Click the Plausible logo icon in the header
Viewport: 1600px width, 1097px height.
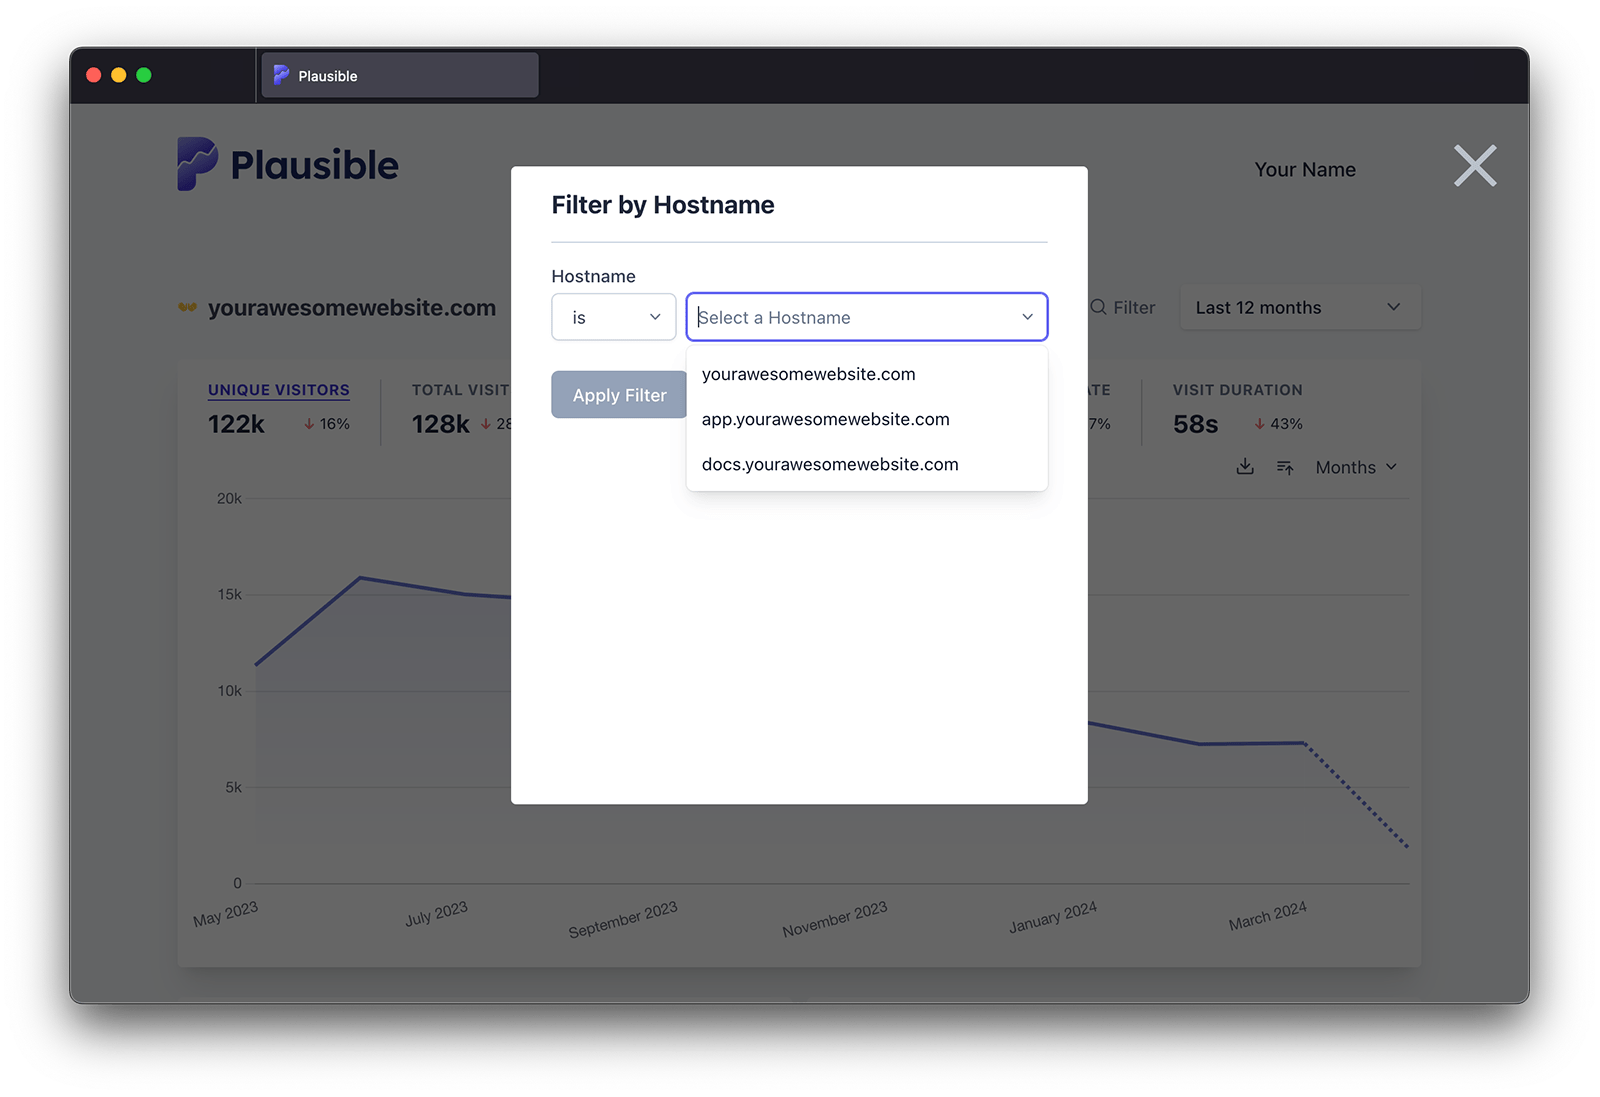(197, 164)
